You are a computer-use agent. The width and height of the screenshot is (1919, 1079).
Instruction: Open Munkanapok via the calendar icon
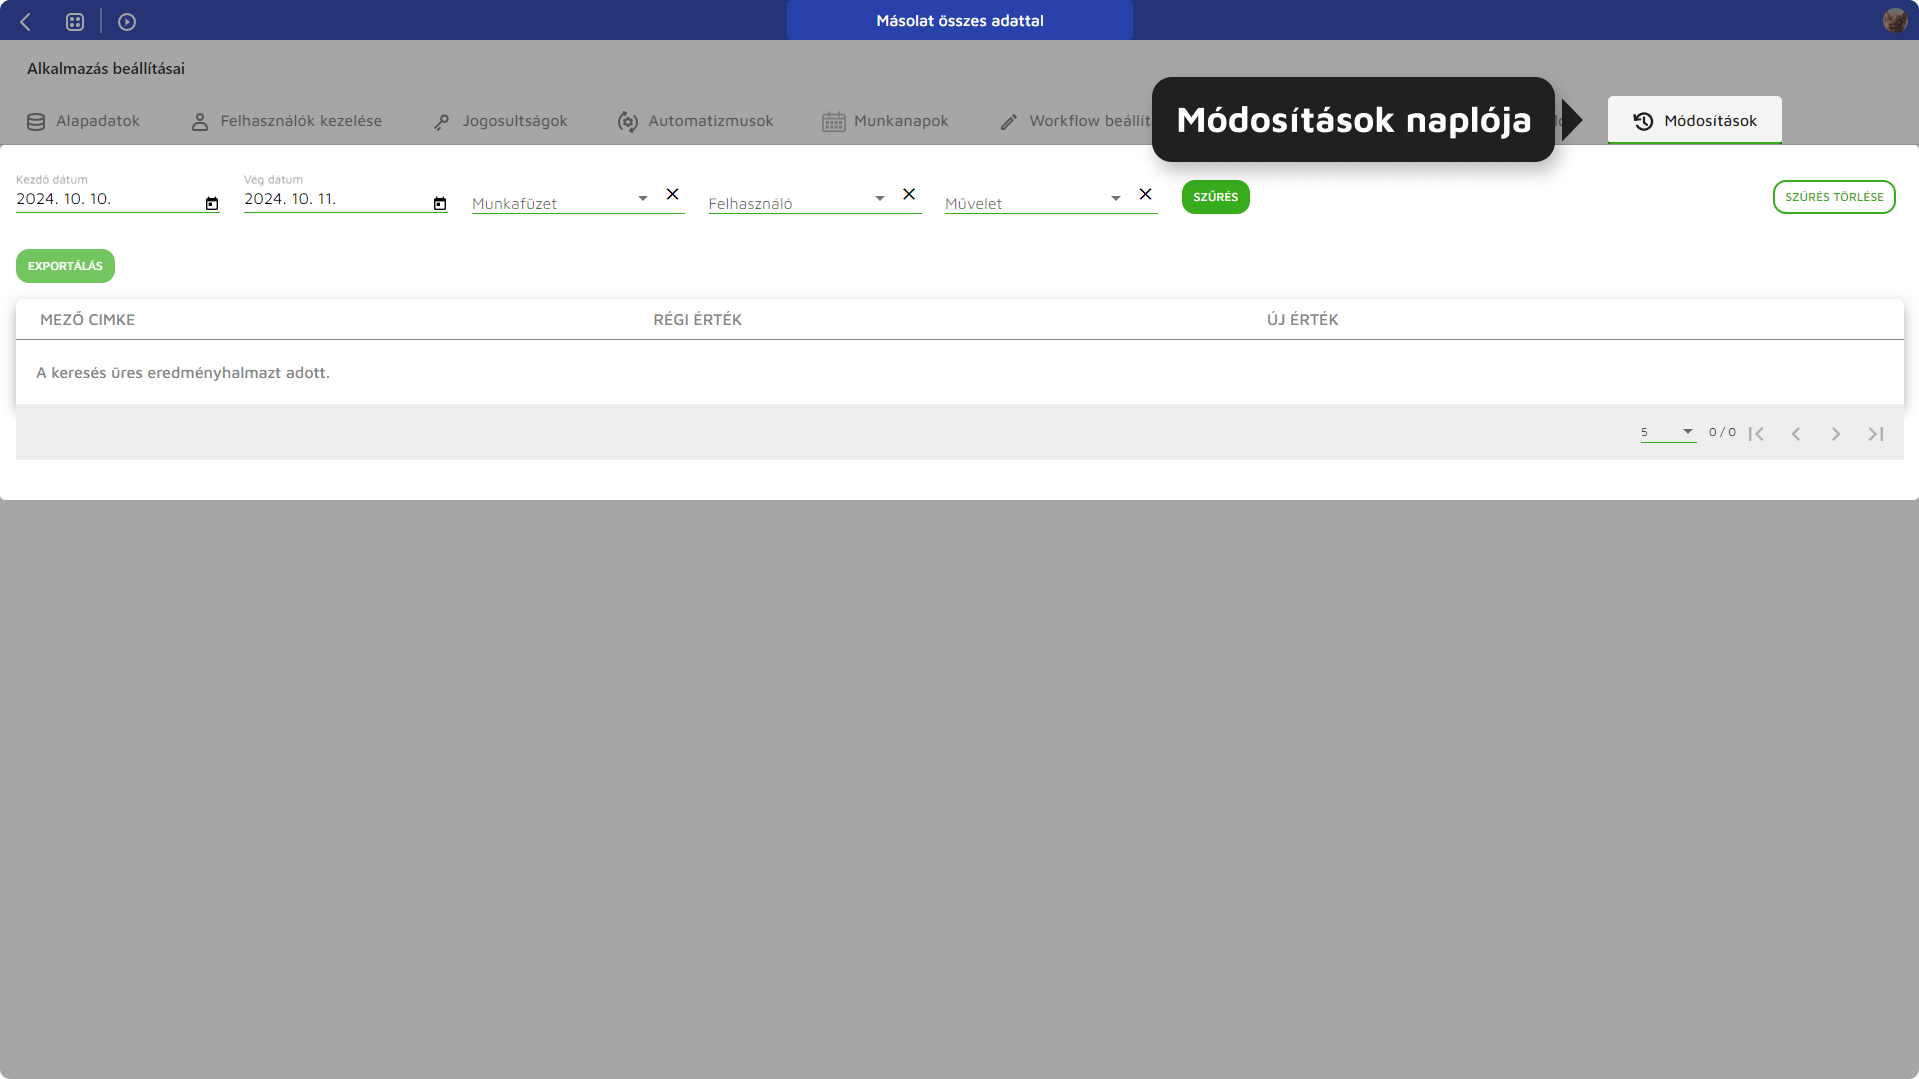tap(832, 121)
